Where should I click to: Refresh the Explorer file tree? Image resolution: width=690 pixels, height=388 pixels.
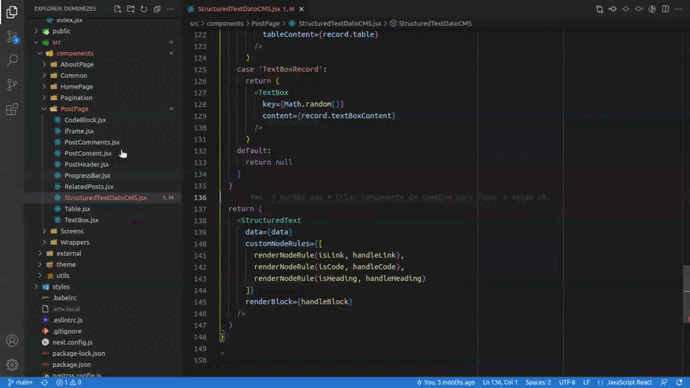(x=144, y=9)
